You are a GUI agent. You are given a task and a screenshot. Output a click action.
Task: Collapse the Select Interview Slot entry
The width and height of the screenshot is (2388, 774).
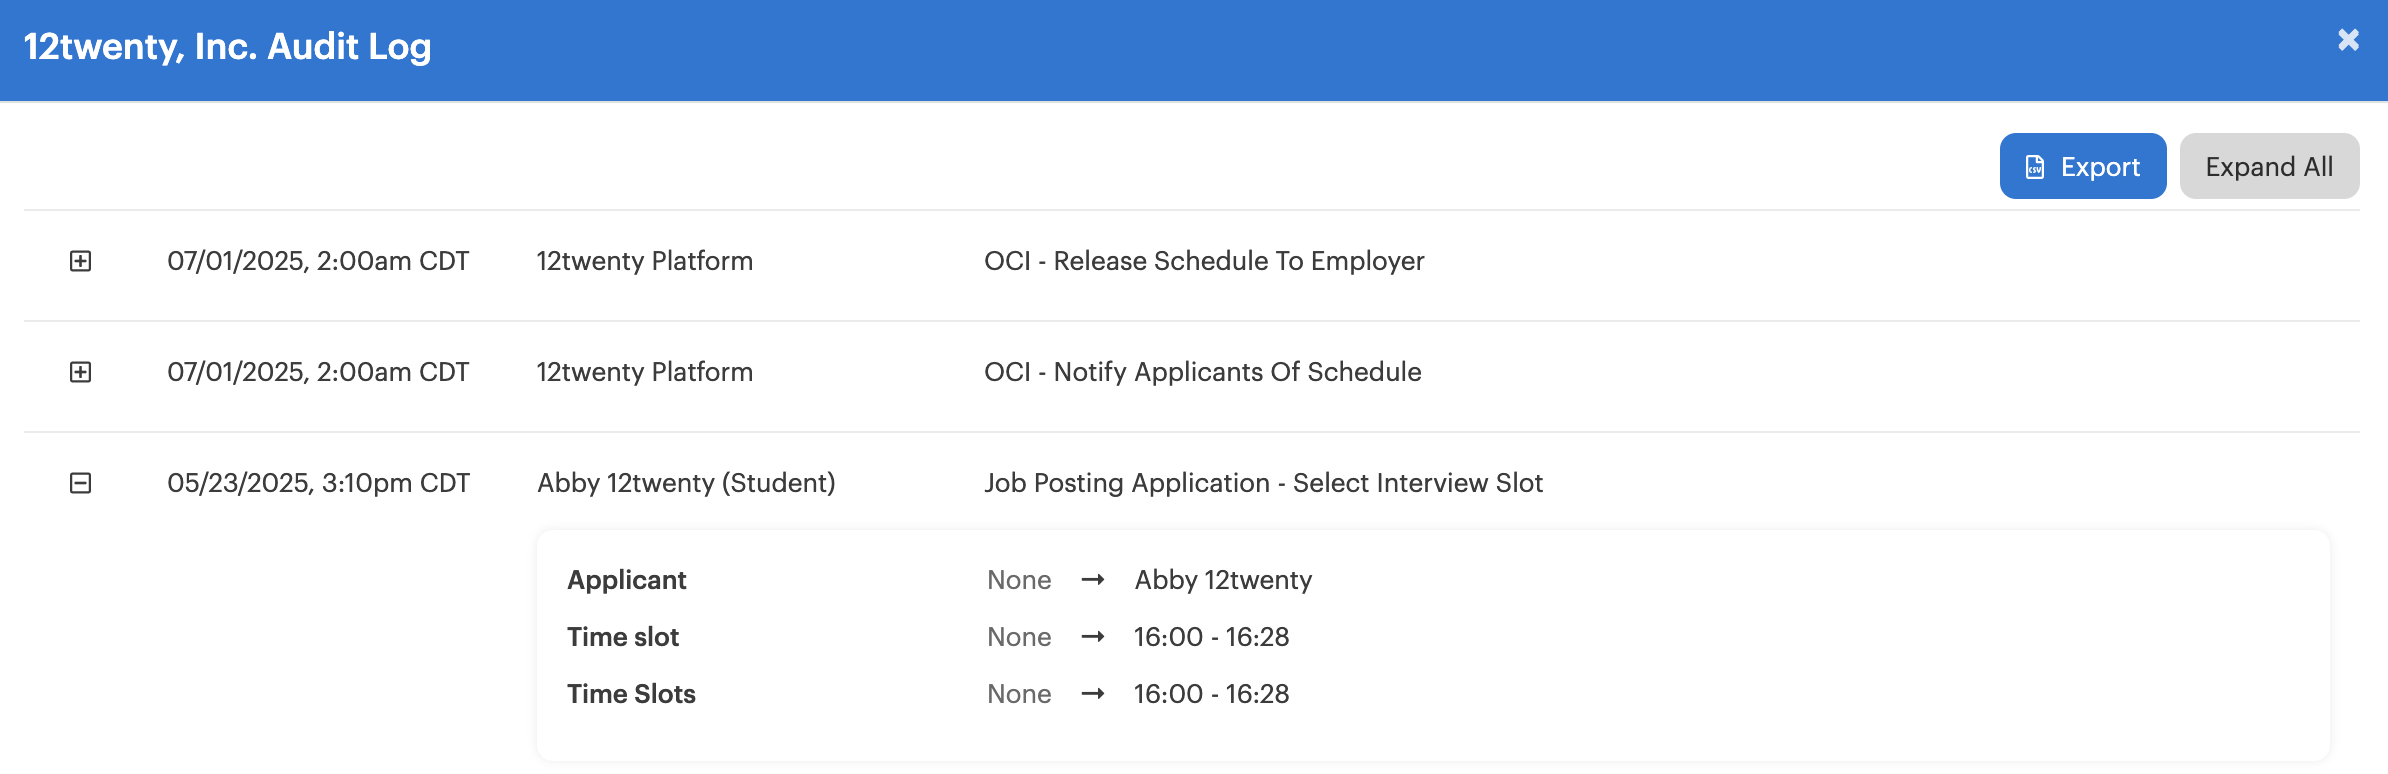click(81, 483)
